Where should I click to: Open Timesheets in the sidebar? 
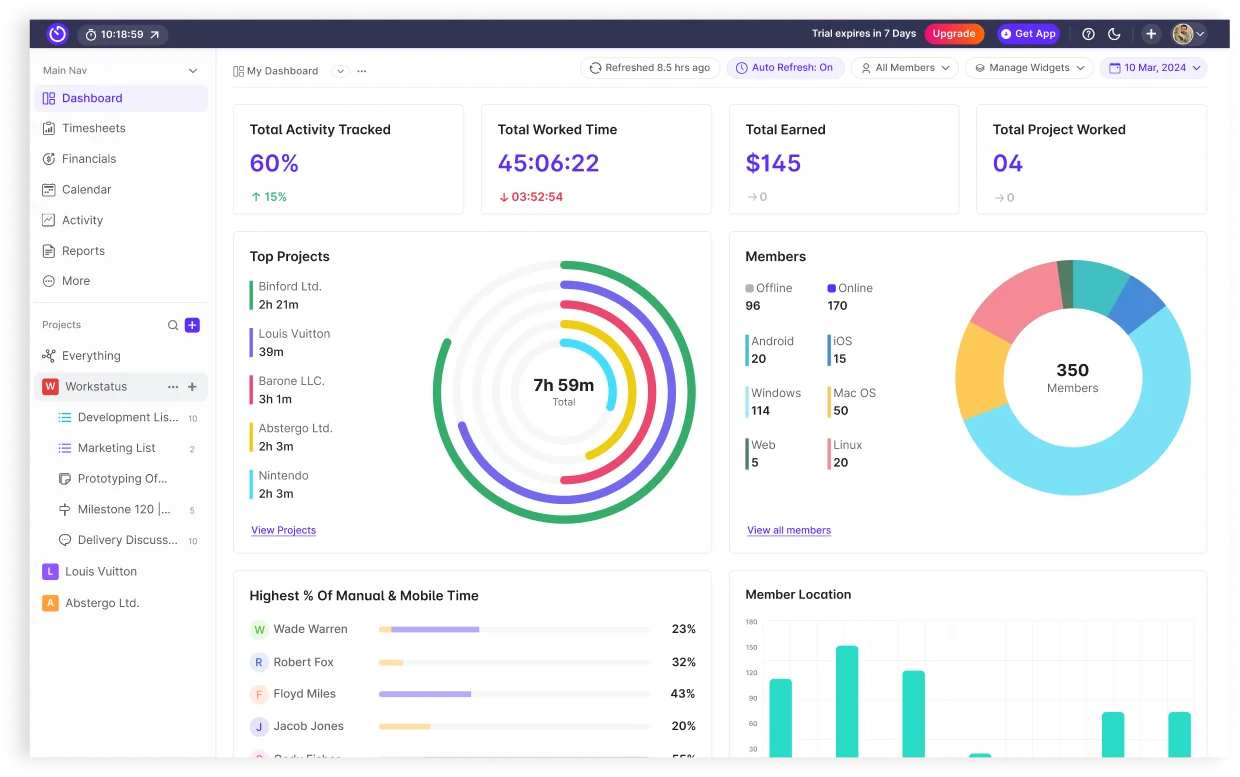(93, 128)
